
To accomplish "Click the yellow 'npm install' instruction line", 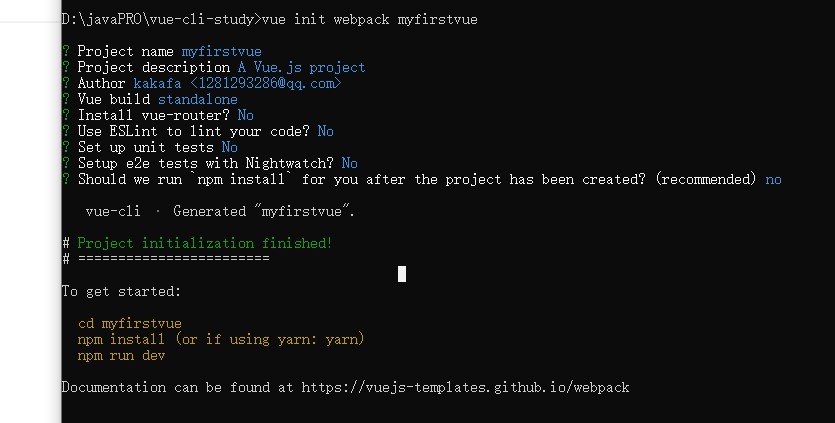I will tap(221, 339).
